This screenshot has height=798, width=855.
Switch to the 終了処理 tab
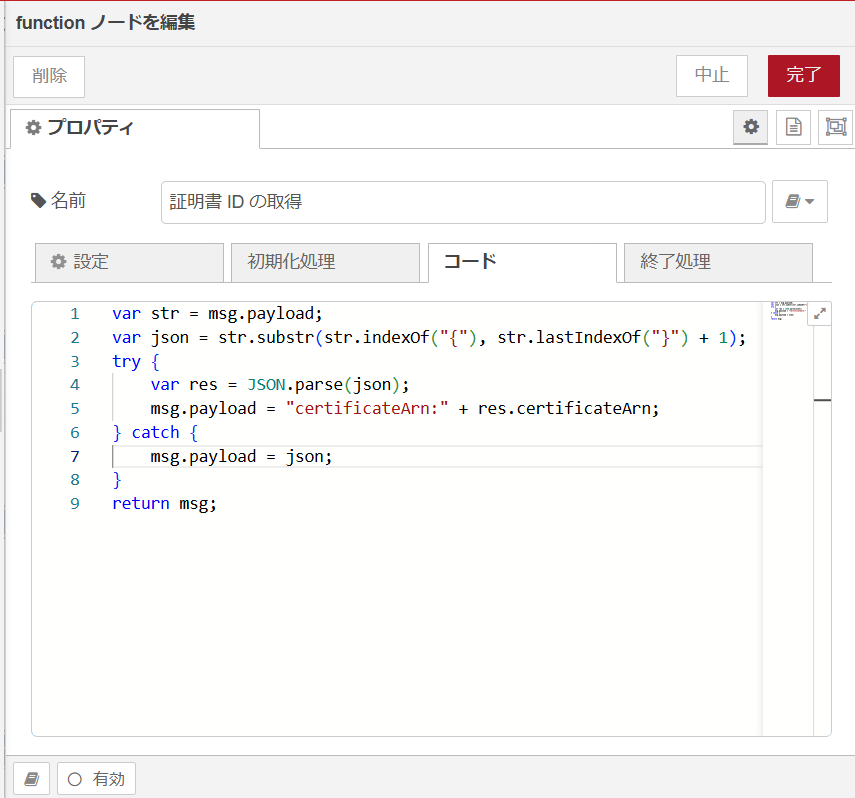pyautogui.click(x=718, y=262)
